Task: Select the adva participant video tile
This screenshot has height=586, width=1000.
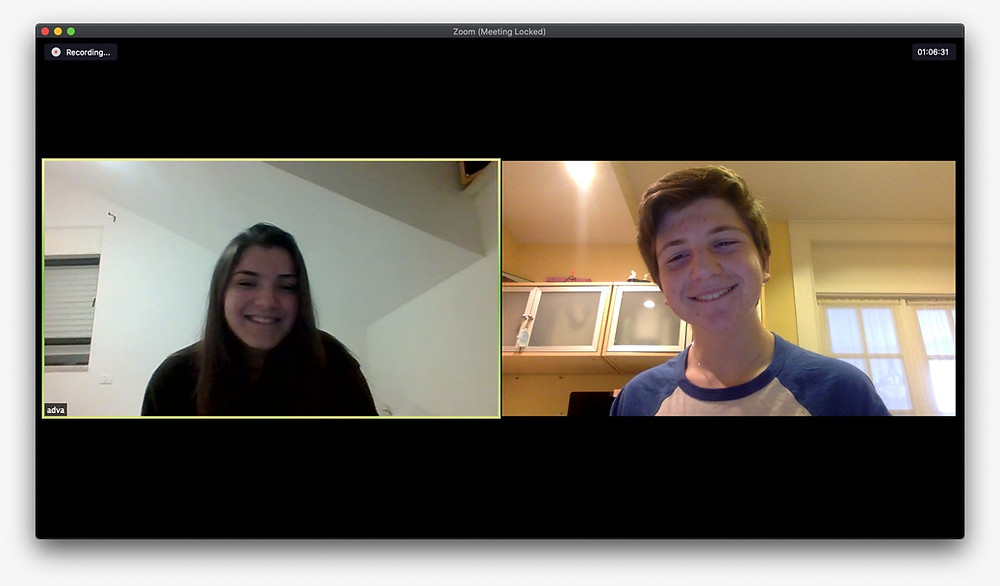Action: [271, 288]
